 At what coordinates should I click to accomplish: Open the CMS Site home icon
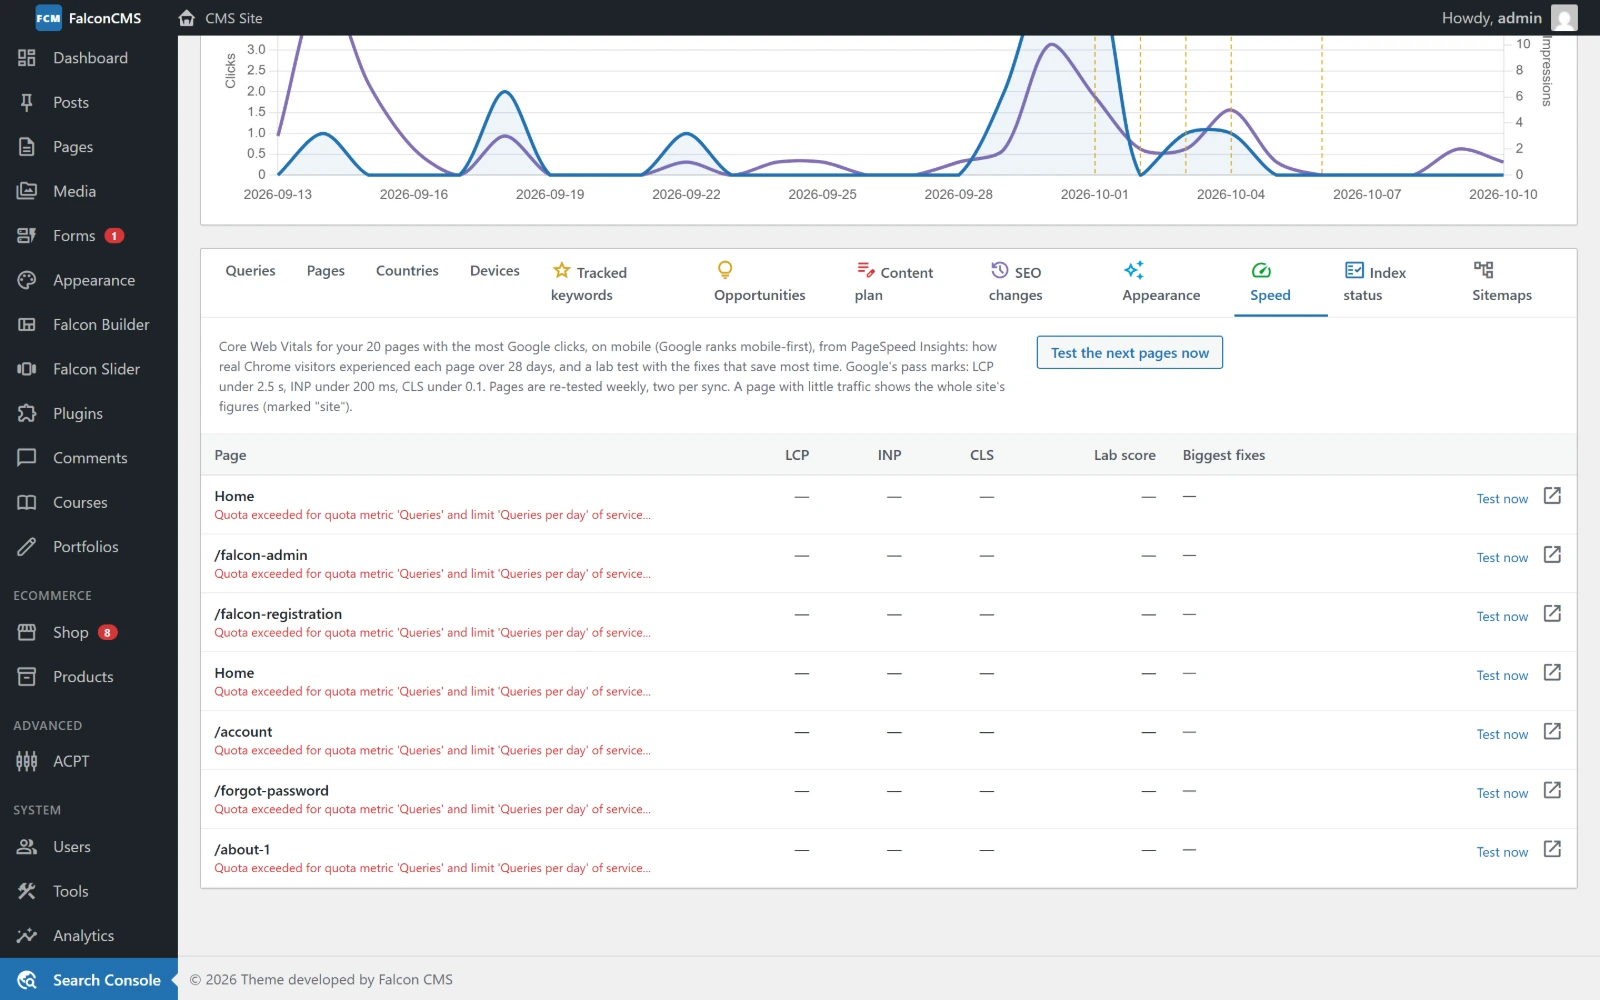[186, 18]
